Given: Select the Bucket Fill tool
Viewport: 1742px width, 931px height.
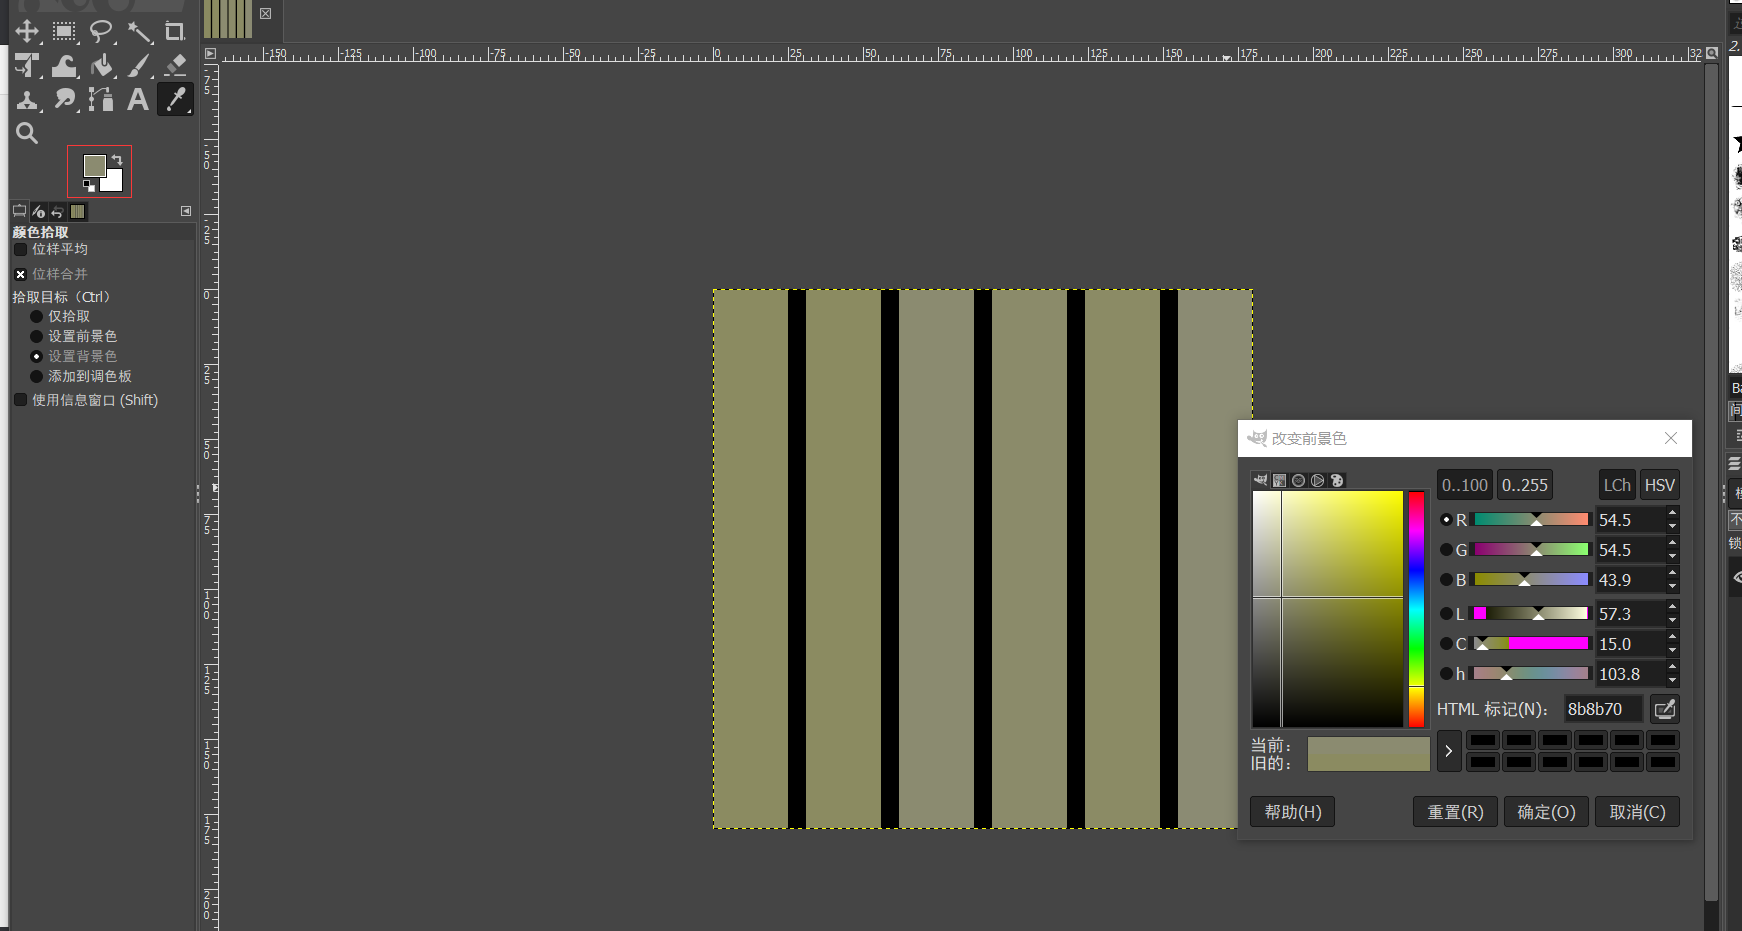Looking at the screenshot, I should coord(101,66).
